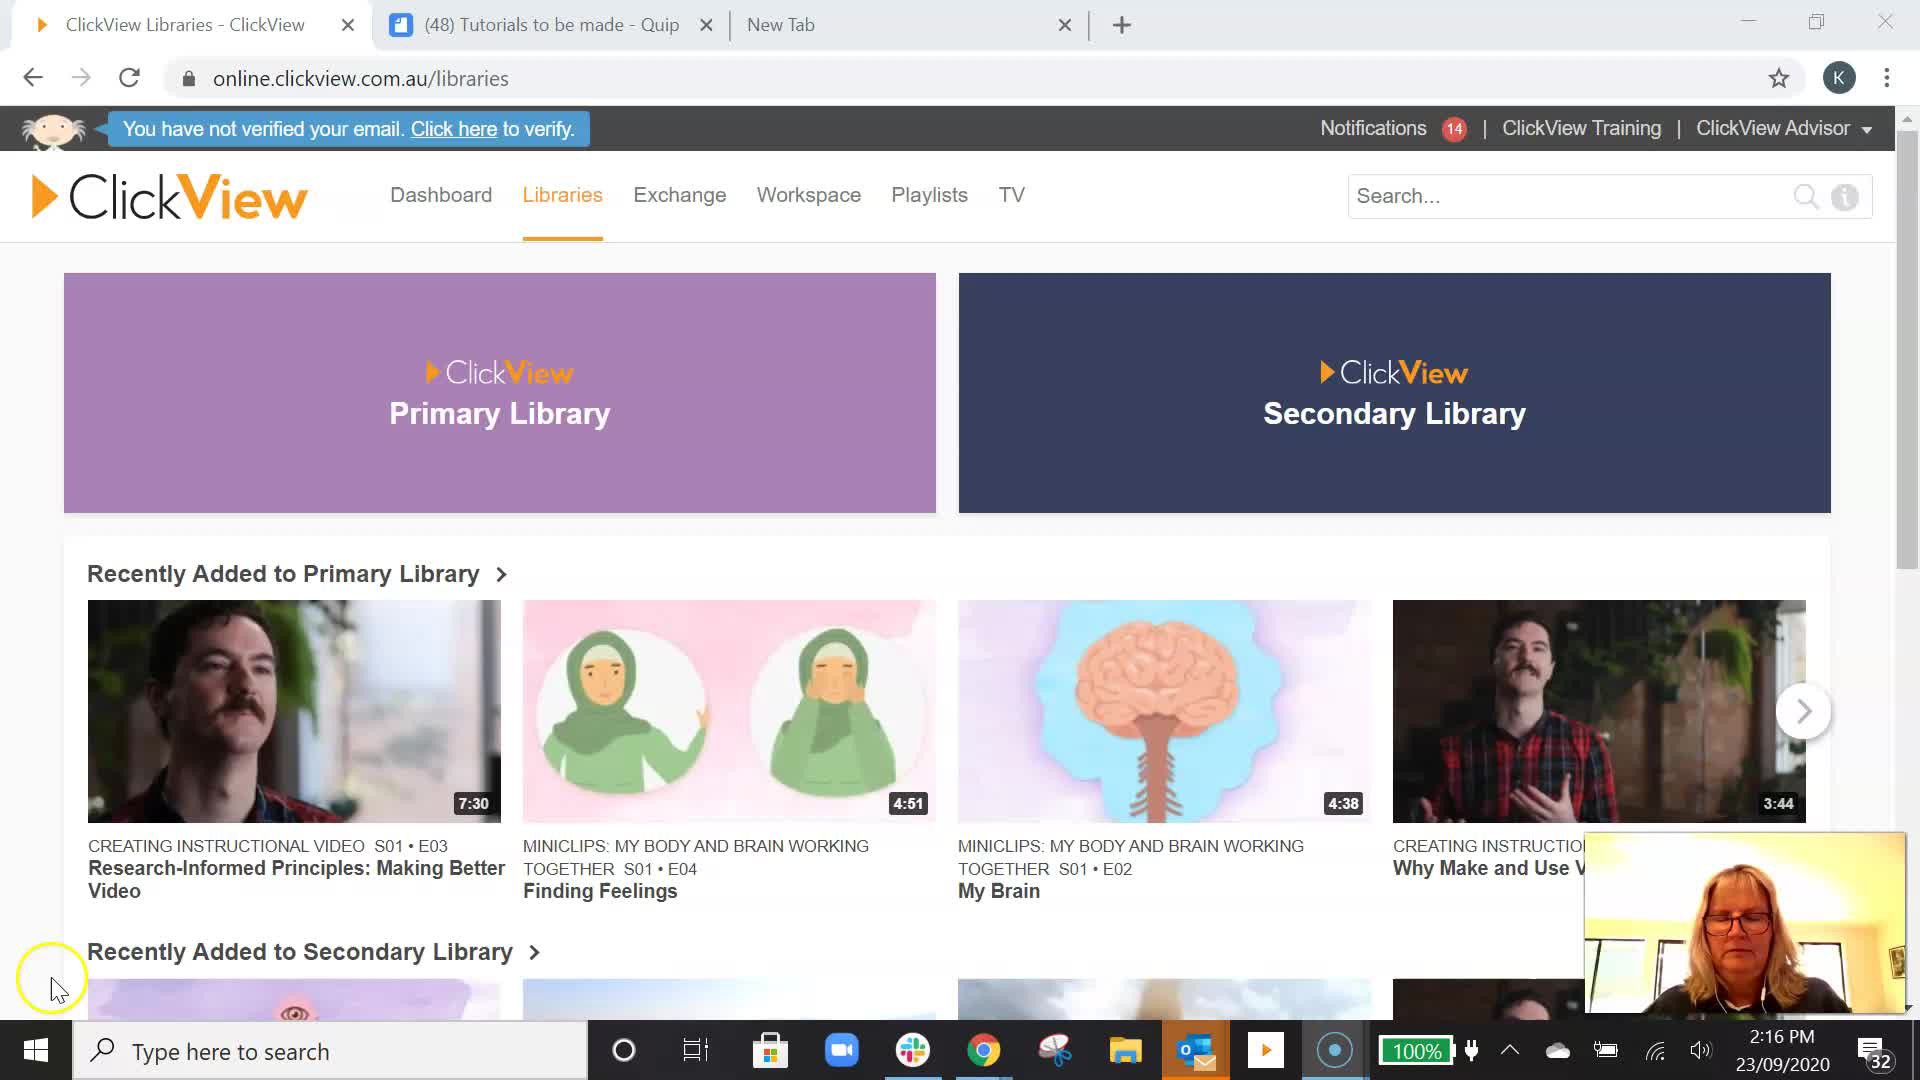Viewport: 1920px width, 1080px height.
Task: Expand Recently Added to Primary Library chevron
Action: (x=502, y=574)
